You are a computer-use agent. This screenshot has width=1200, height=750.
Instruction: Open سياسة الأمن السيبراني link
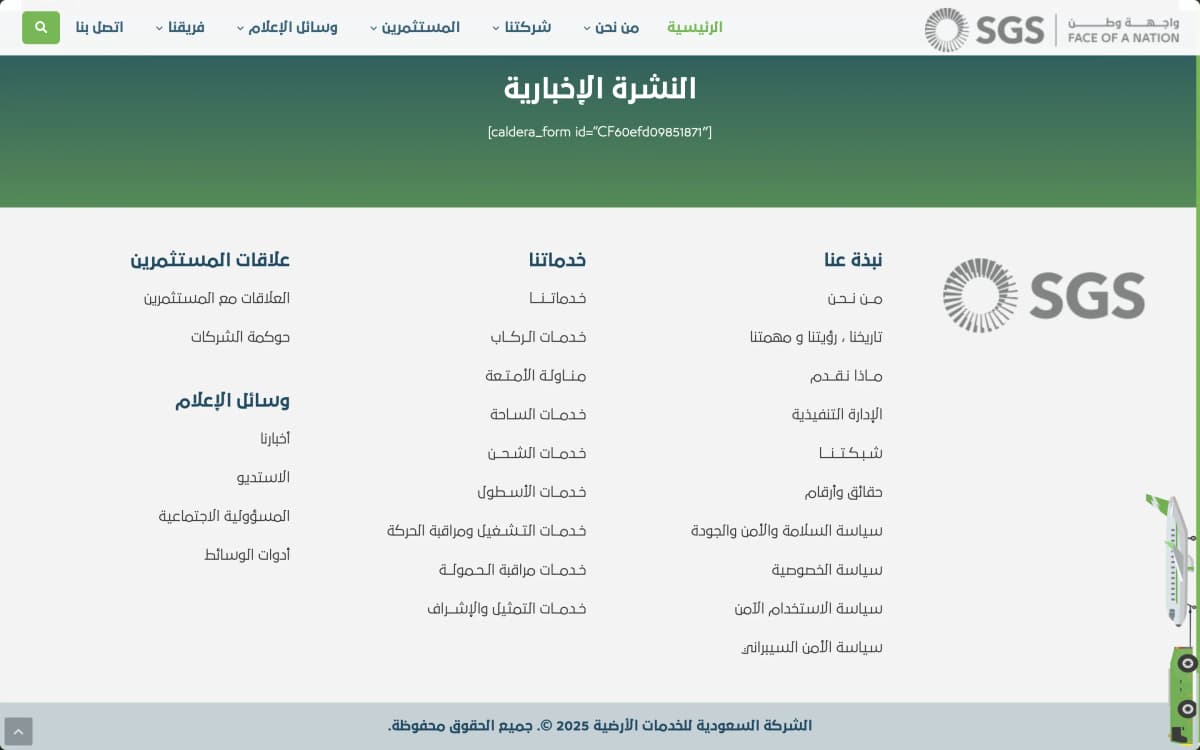[x=810, y=647]
